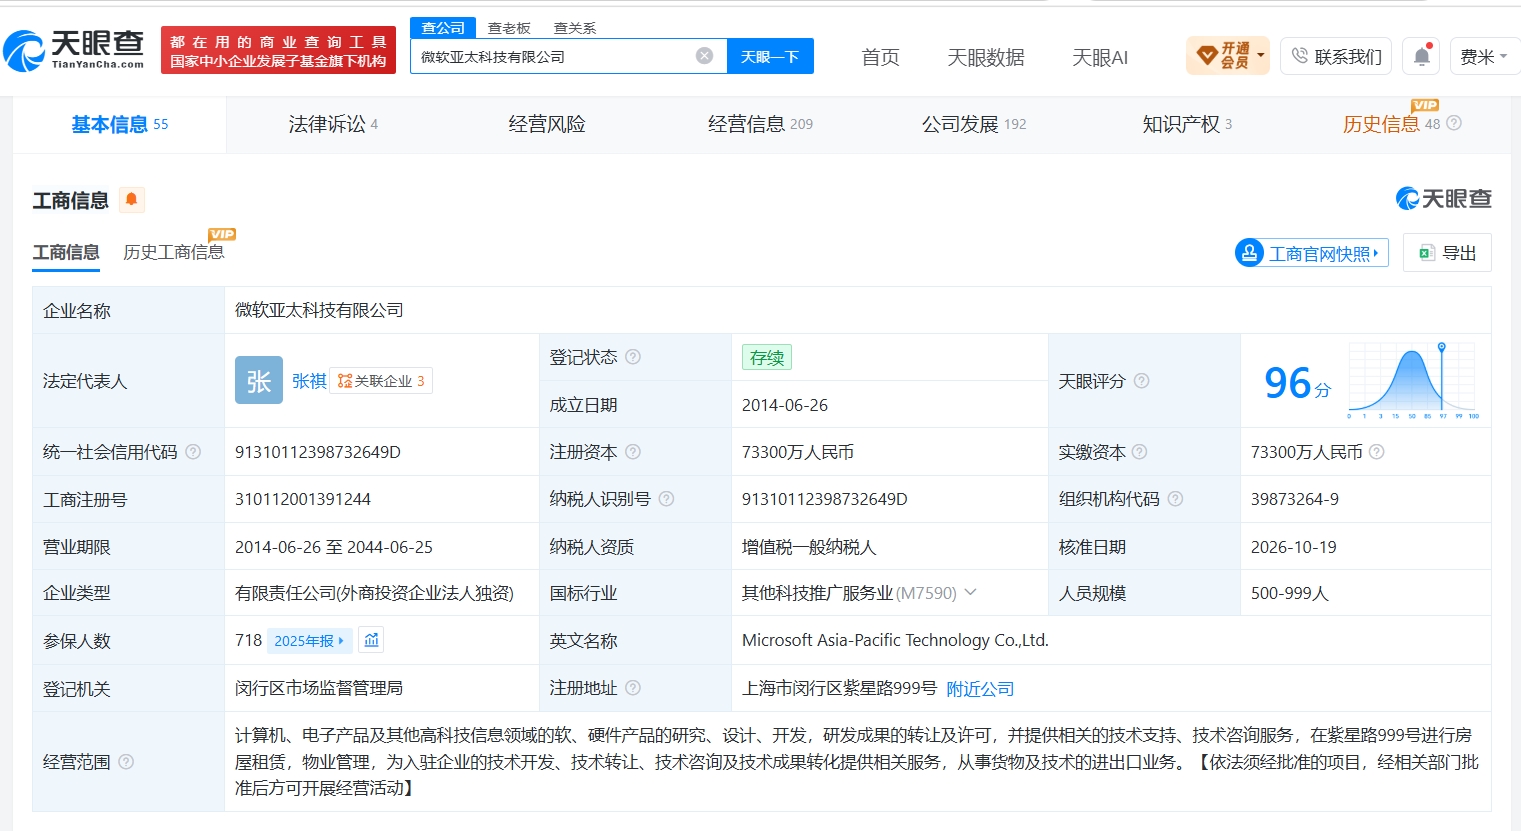Open the 费米 user account dropdown

[1484, 57]
